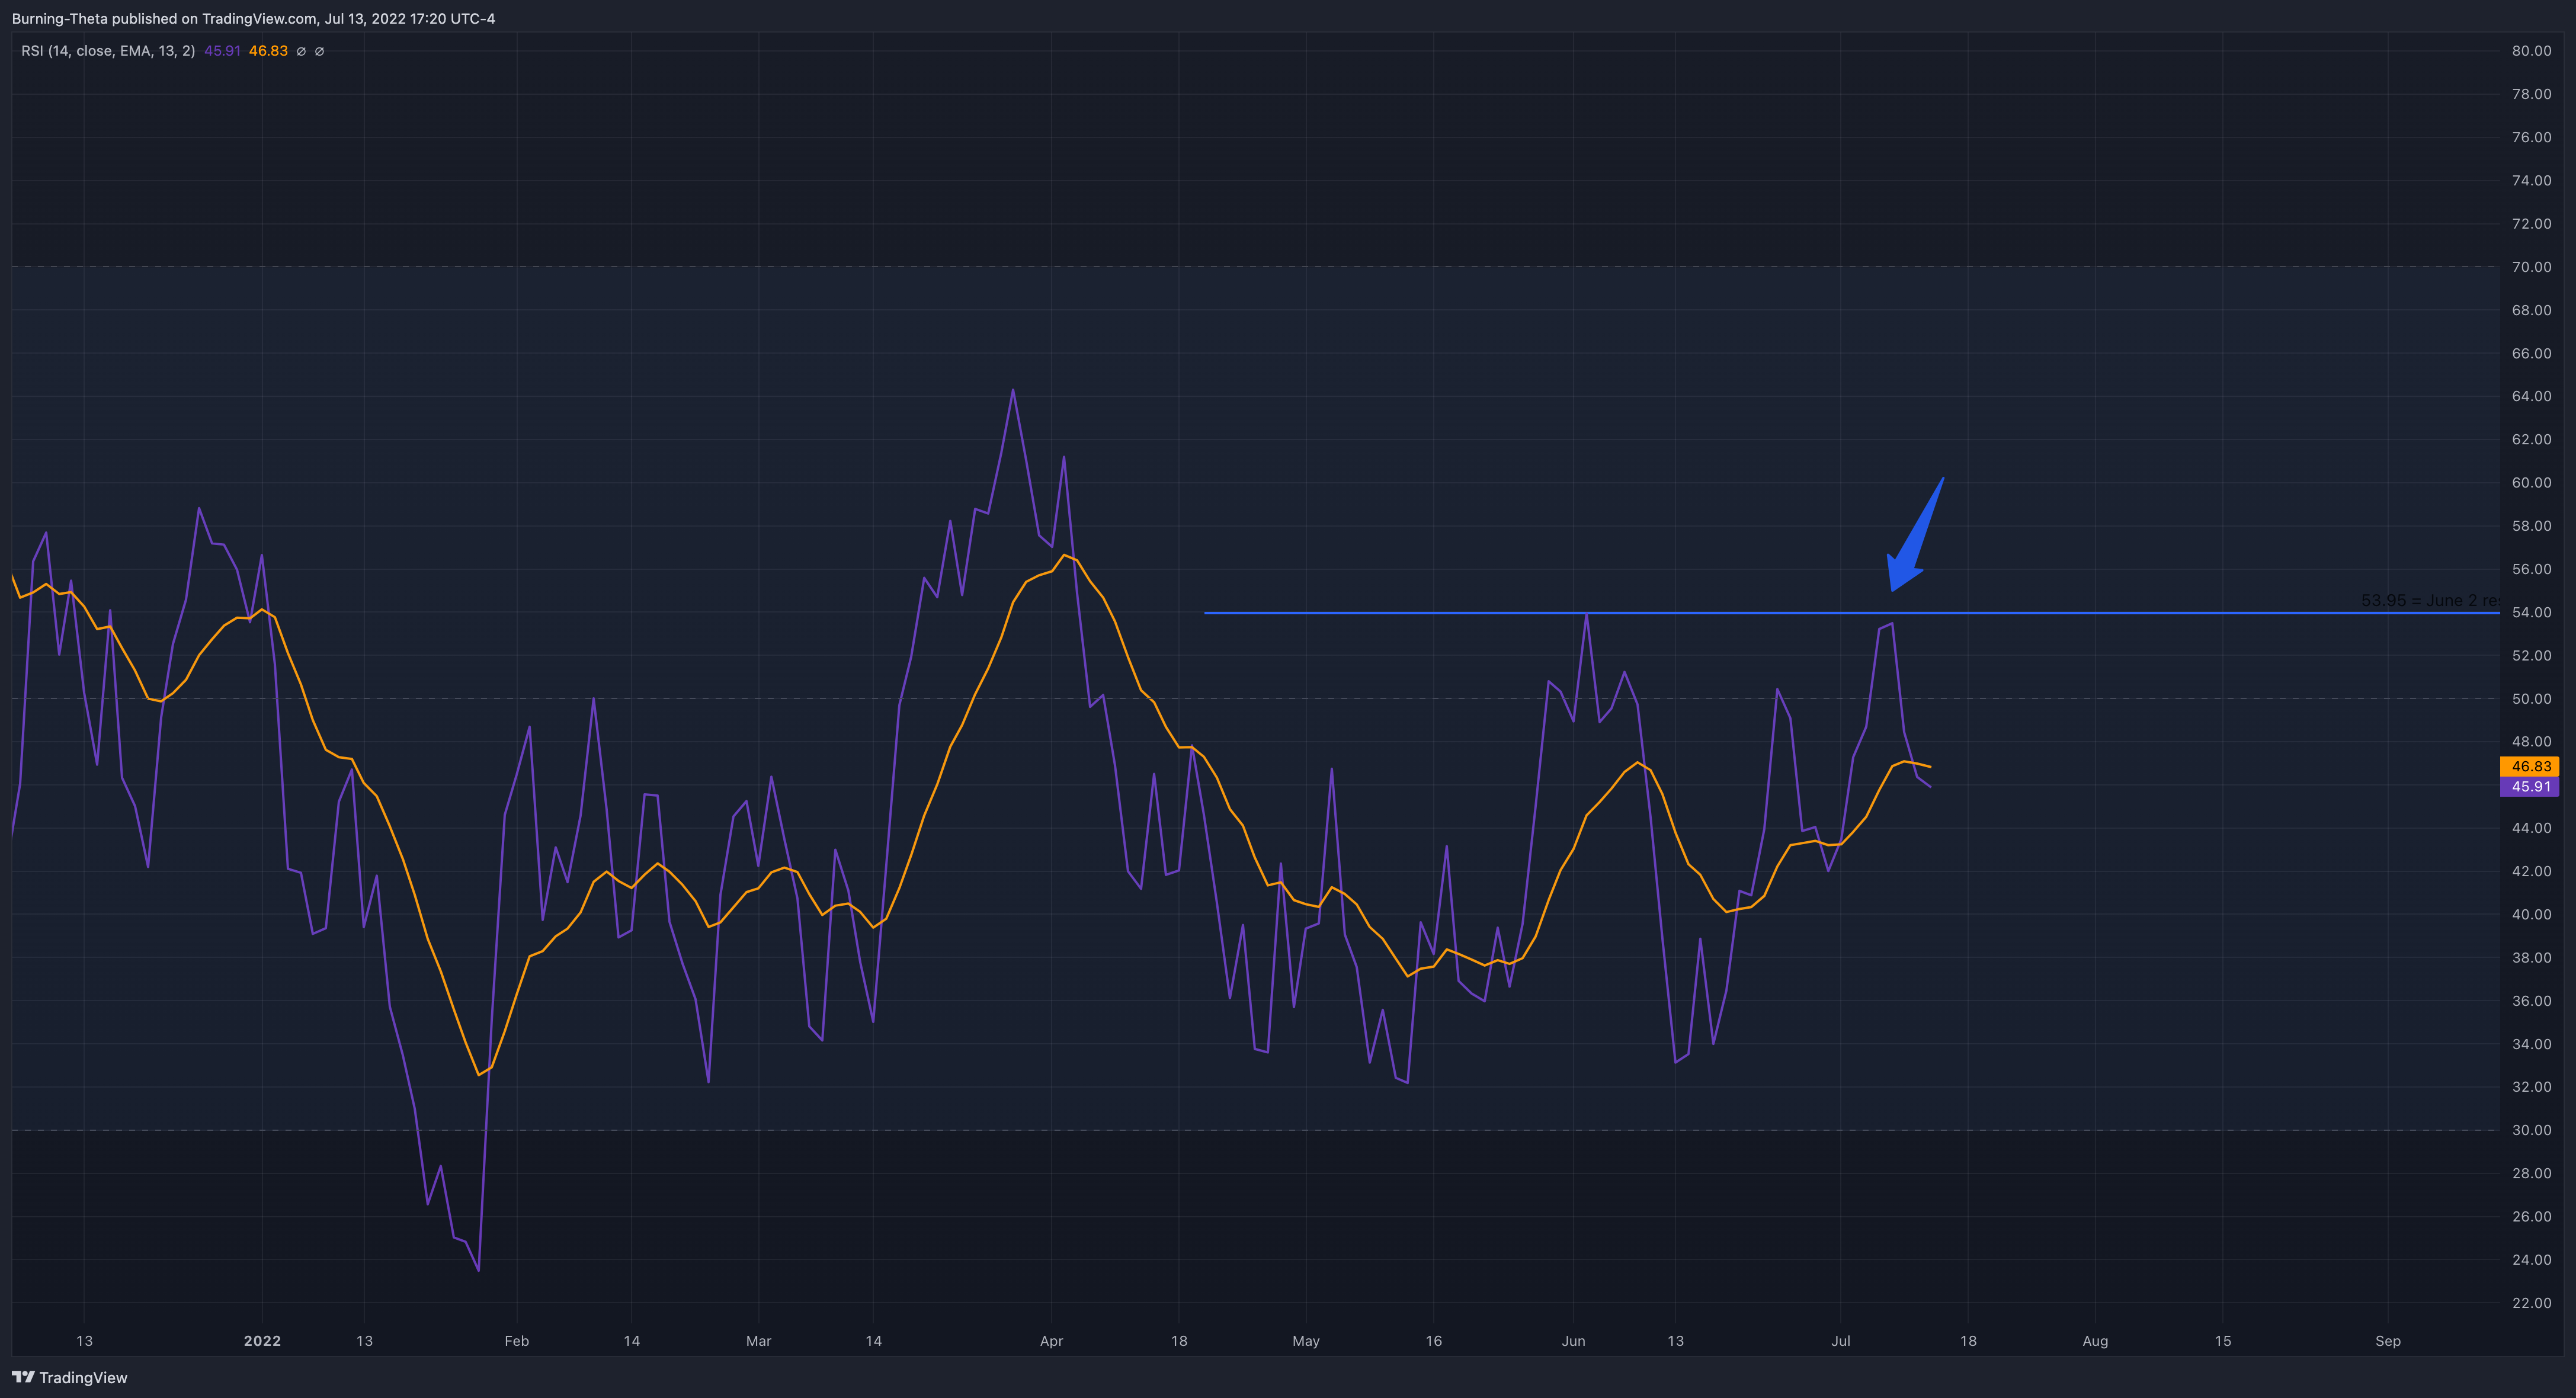This screenshot has height=1398, width=2576.
Task: Click the 22.00 axis label
Action: (2531, 1303)
